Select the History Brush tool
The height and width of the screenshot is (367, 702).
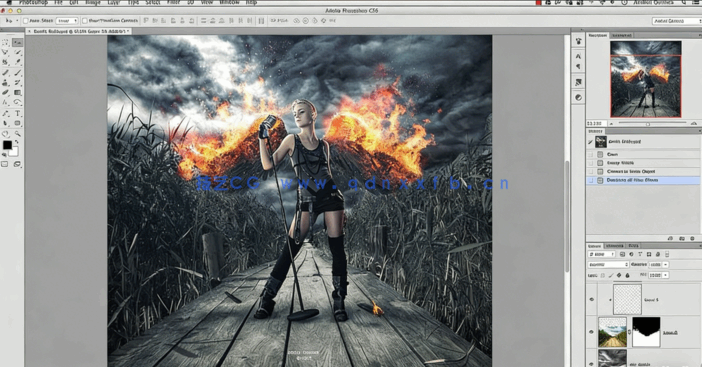pyautogui.click(x=17, y=83)
